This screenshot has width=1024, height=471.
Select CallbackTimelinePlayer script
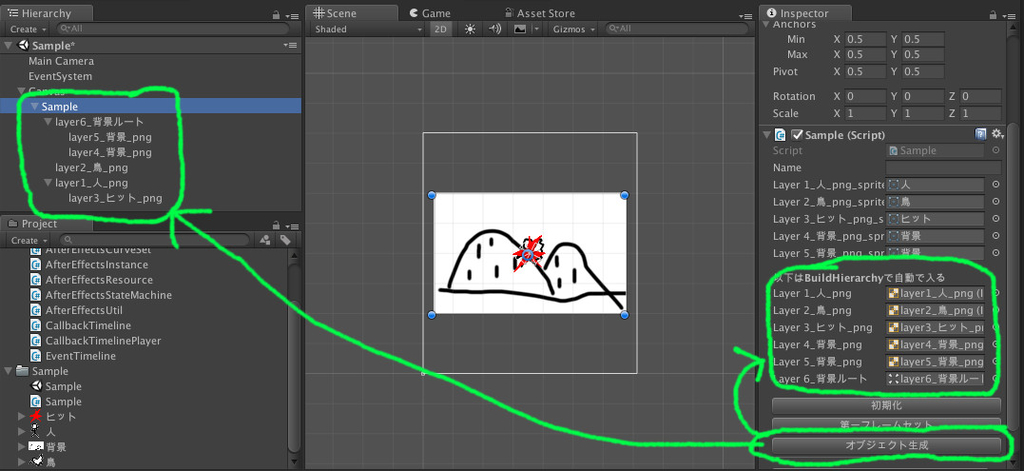(x=103, y=340)
